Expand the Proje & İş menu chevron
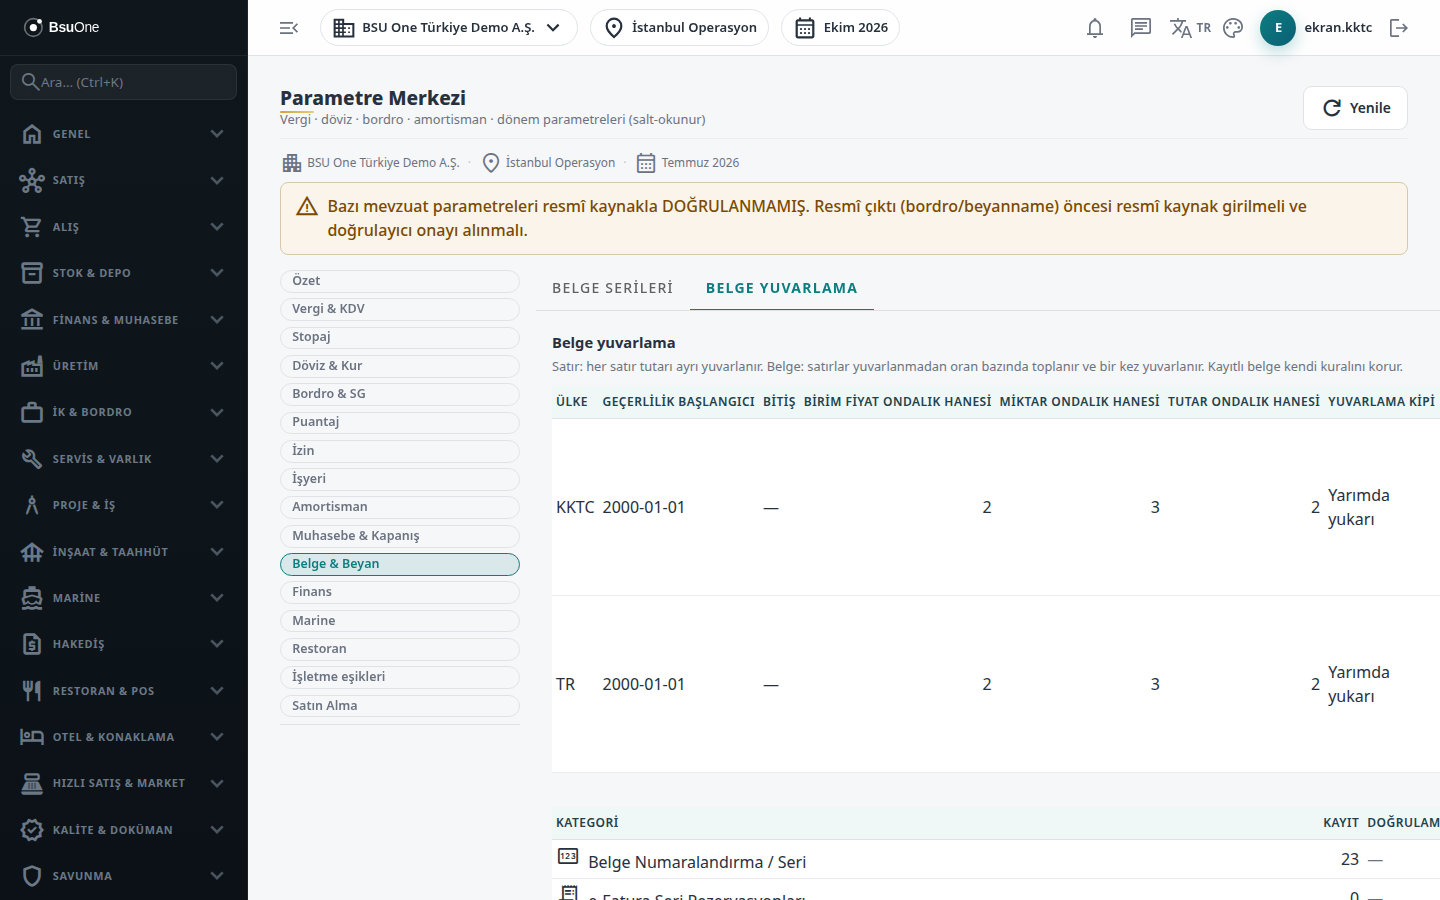 (217, 505)
